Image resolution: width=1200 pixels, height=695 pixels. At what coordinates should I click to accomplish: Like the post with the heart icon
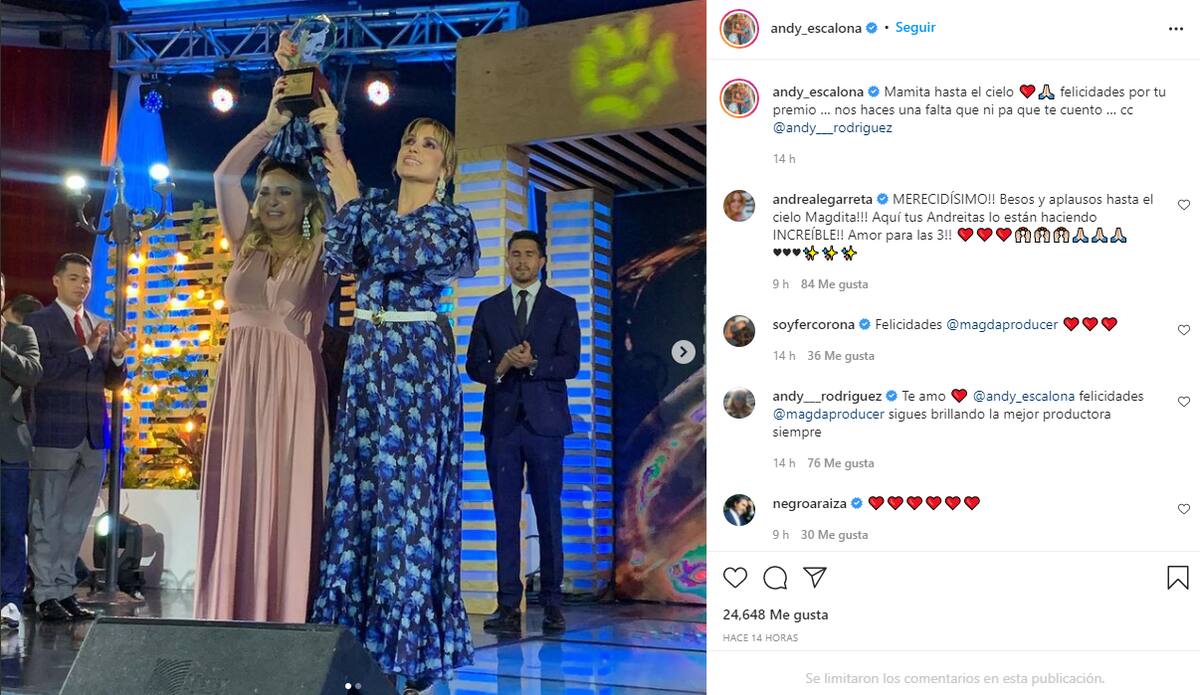(x=735, y=577)
